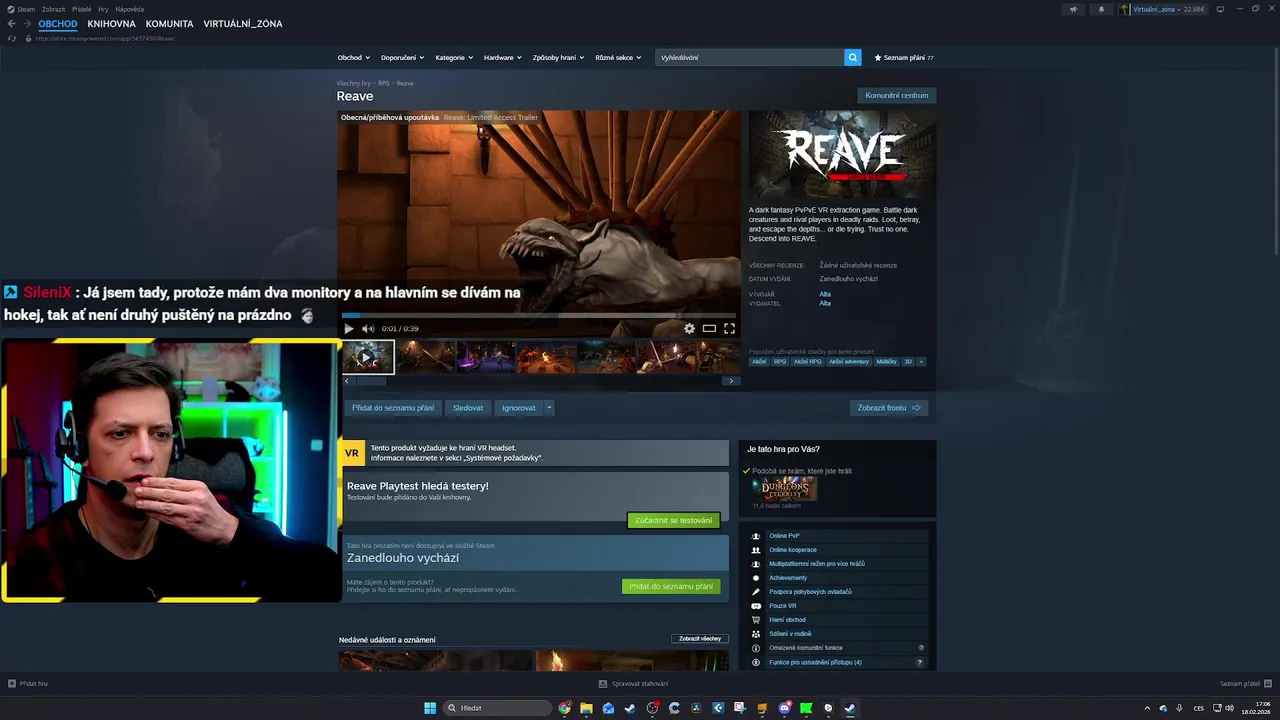
Task: Expand the Způsoby hraní dropdown
Action: click(x=558, y=58)
